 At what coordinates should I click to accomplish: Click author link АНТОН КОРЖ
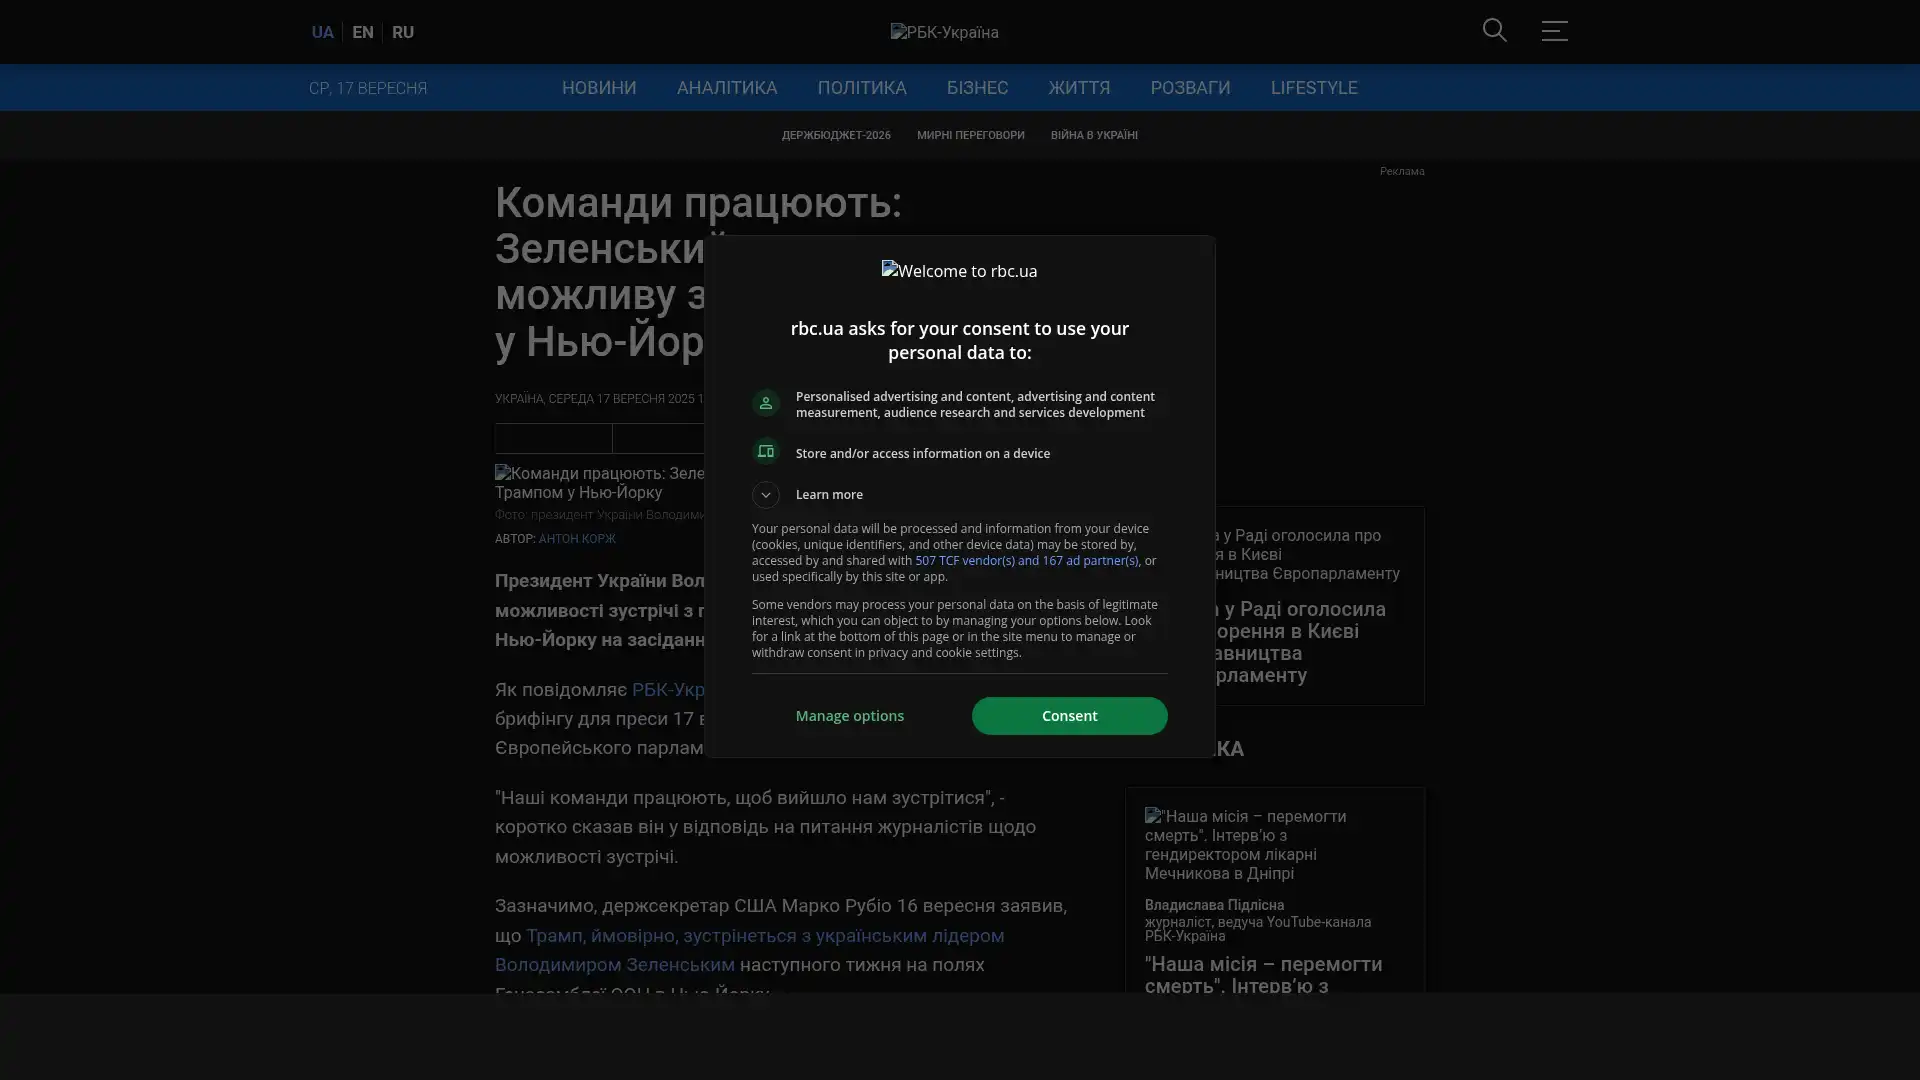(577, 539)
